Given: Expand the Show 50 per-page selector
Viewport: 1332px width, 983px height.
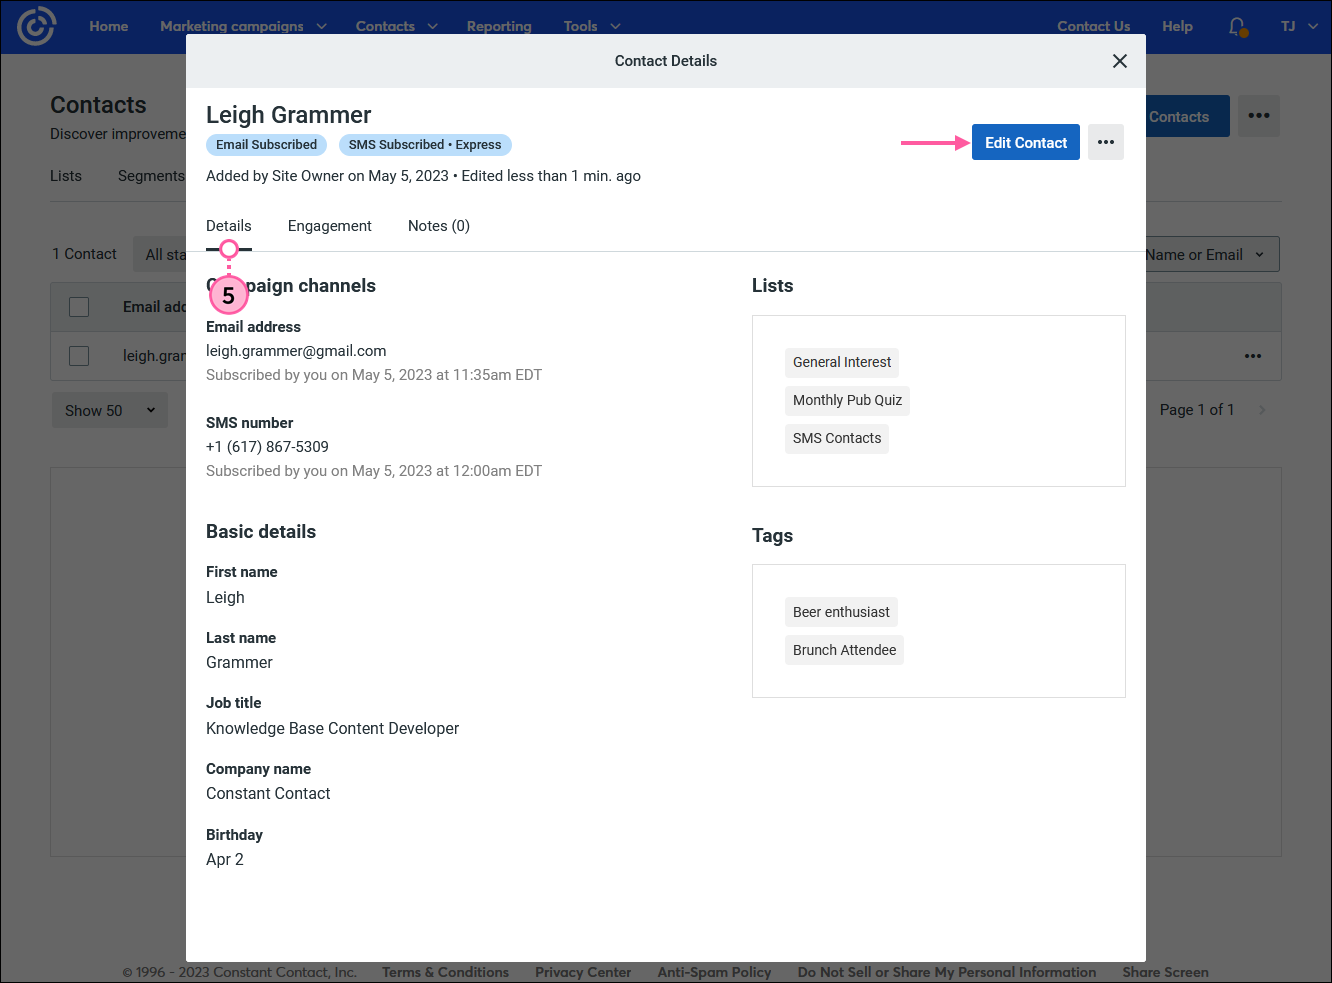Looking at the screenshot, I should (109, 410).
